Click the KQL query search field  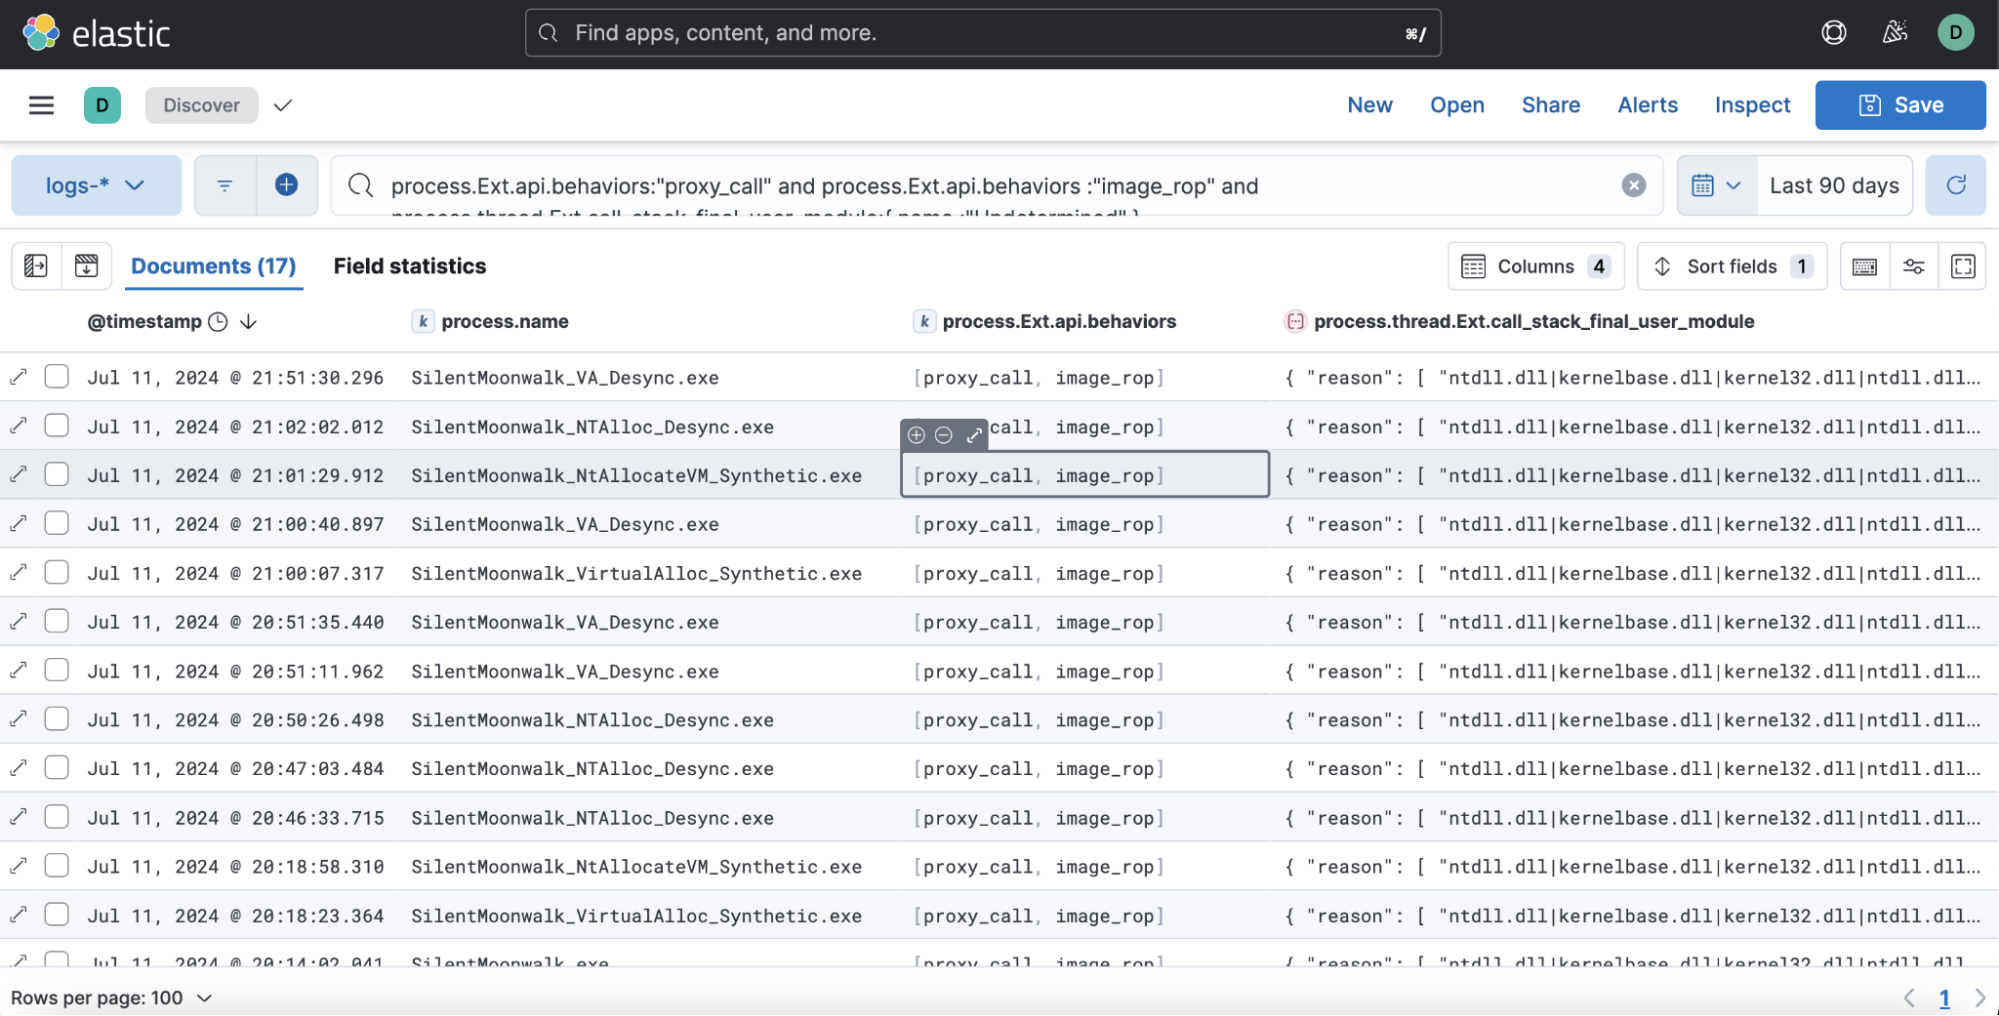(990, 186)
